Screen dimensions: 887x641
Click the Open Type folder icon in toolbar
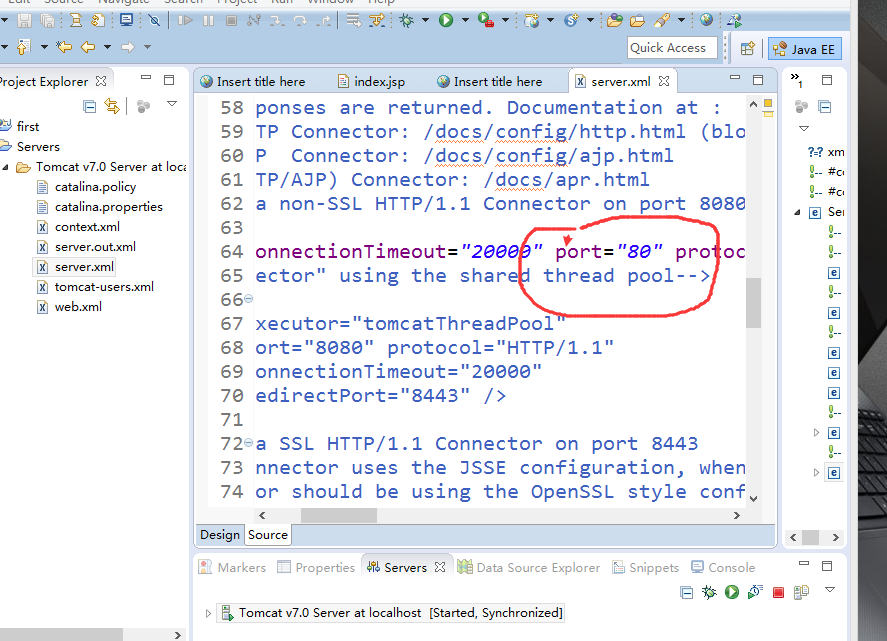[x=614, y=21]
